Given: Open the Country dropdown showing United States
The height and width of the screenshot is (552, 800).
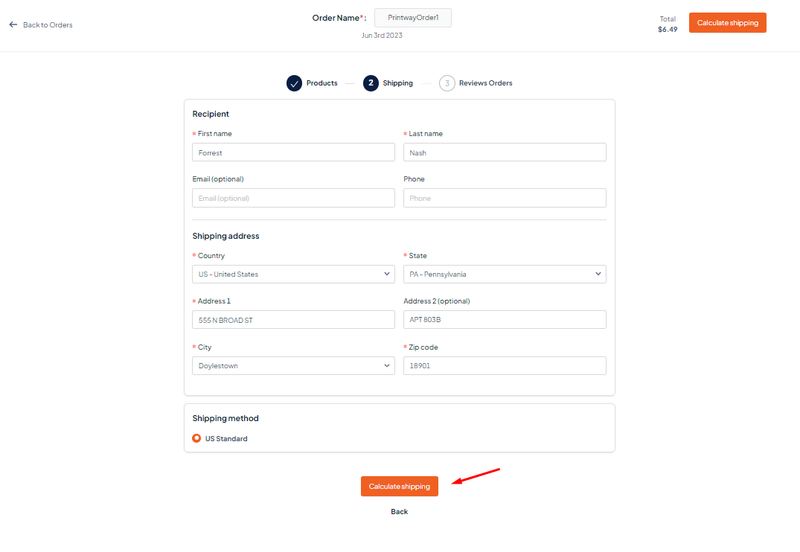Looking at the screenshot, I should [x=293, y=274].
